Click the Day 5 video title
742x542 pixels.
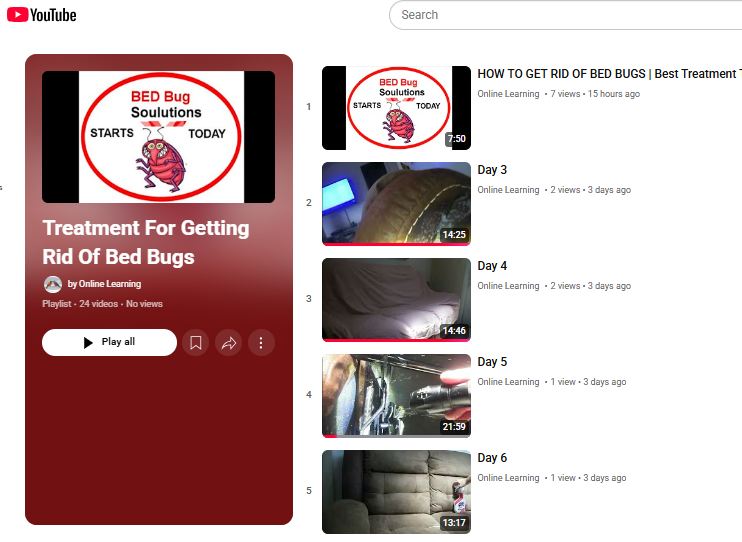492,362
